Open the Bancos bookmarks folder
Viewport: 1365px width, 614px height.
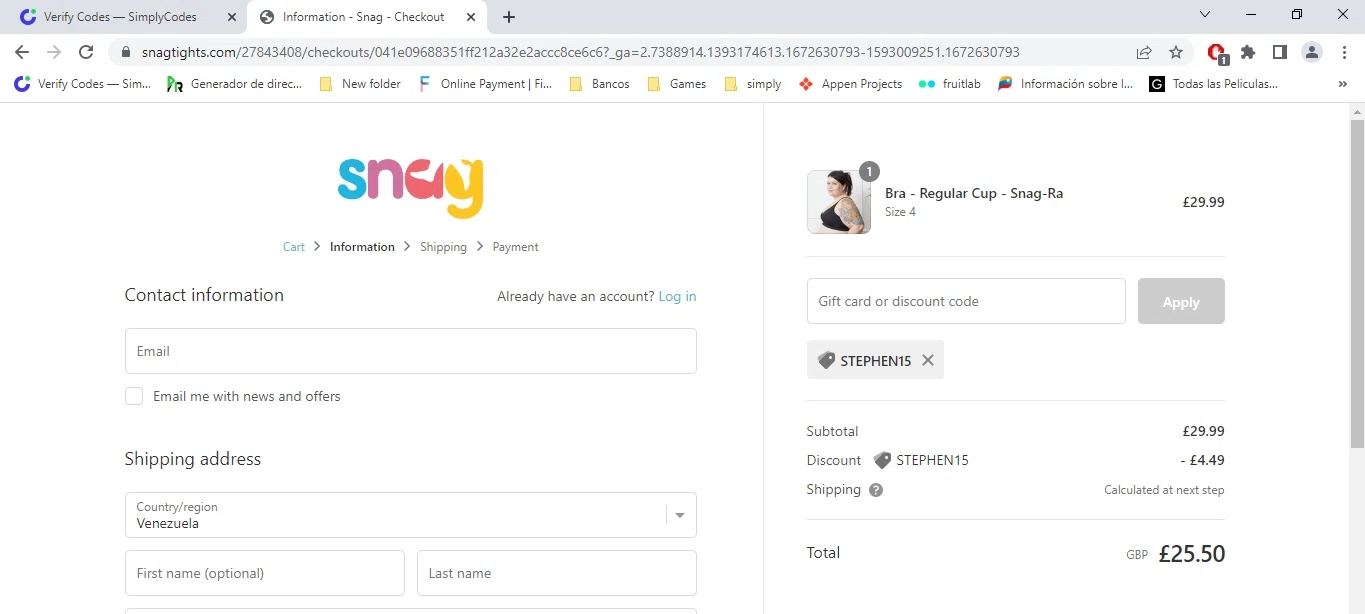(x=600, y=84)
